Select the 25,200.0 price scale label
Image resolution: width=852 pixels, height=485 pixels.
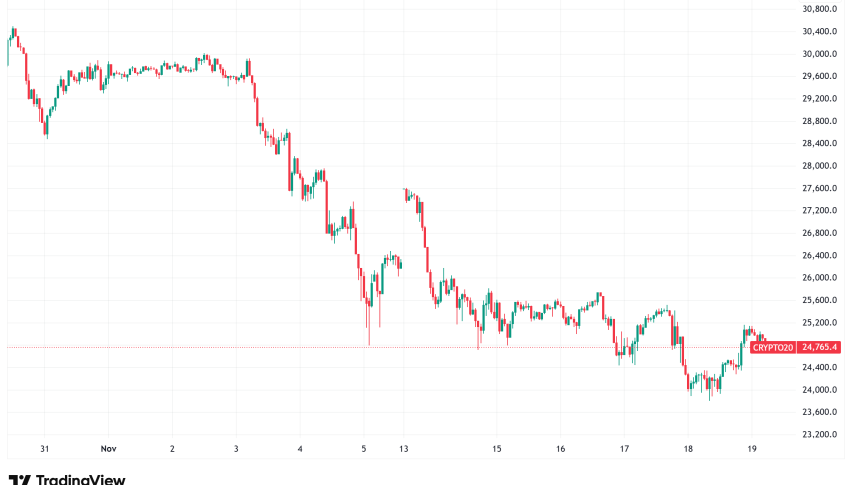[x=819, y=323]
